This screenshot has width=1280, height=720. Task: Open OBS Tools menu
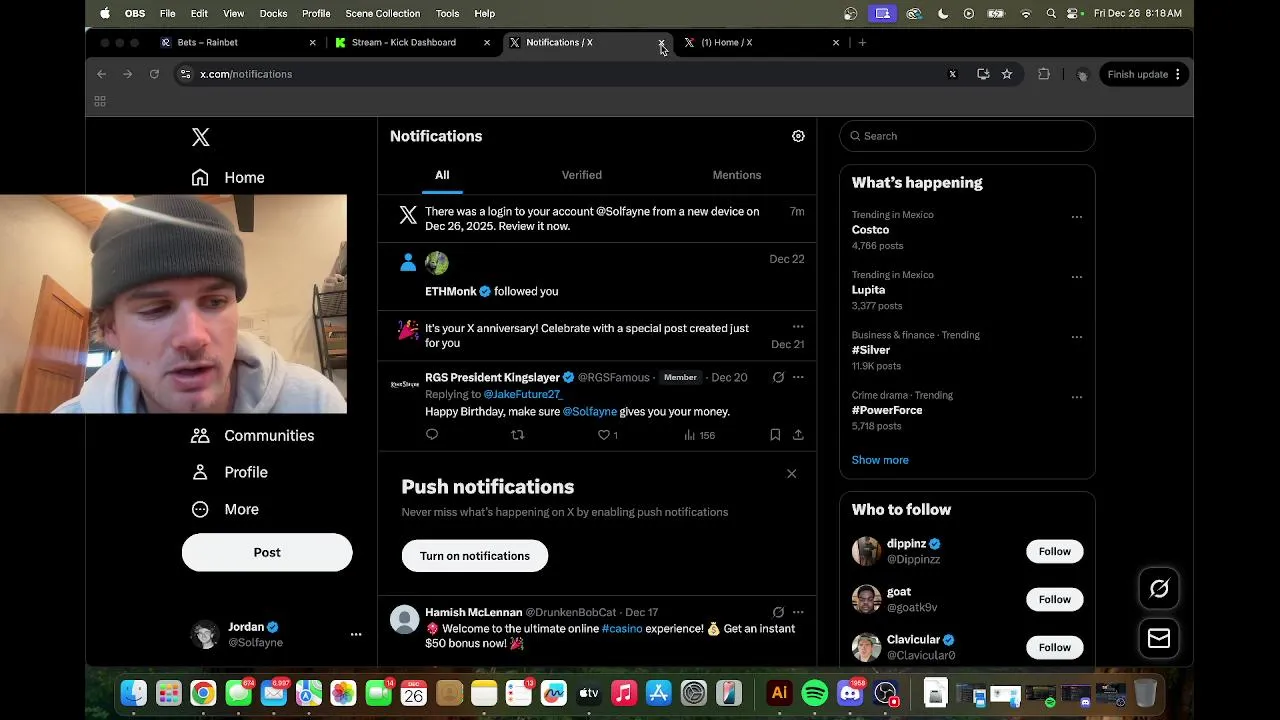click(x=448, y=13)
